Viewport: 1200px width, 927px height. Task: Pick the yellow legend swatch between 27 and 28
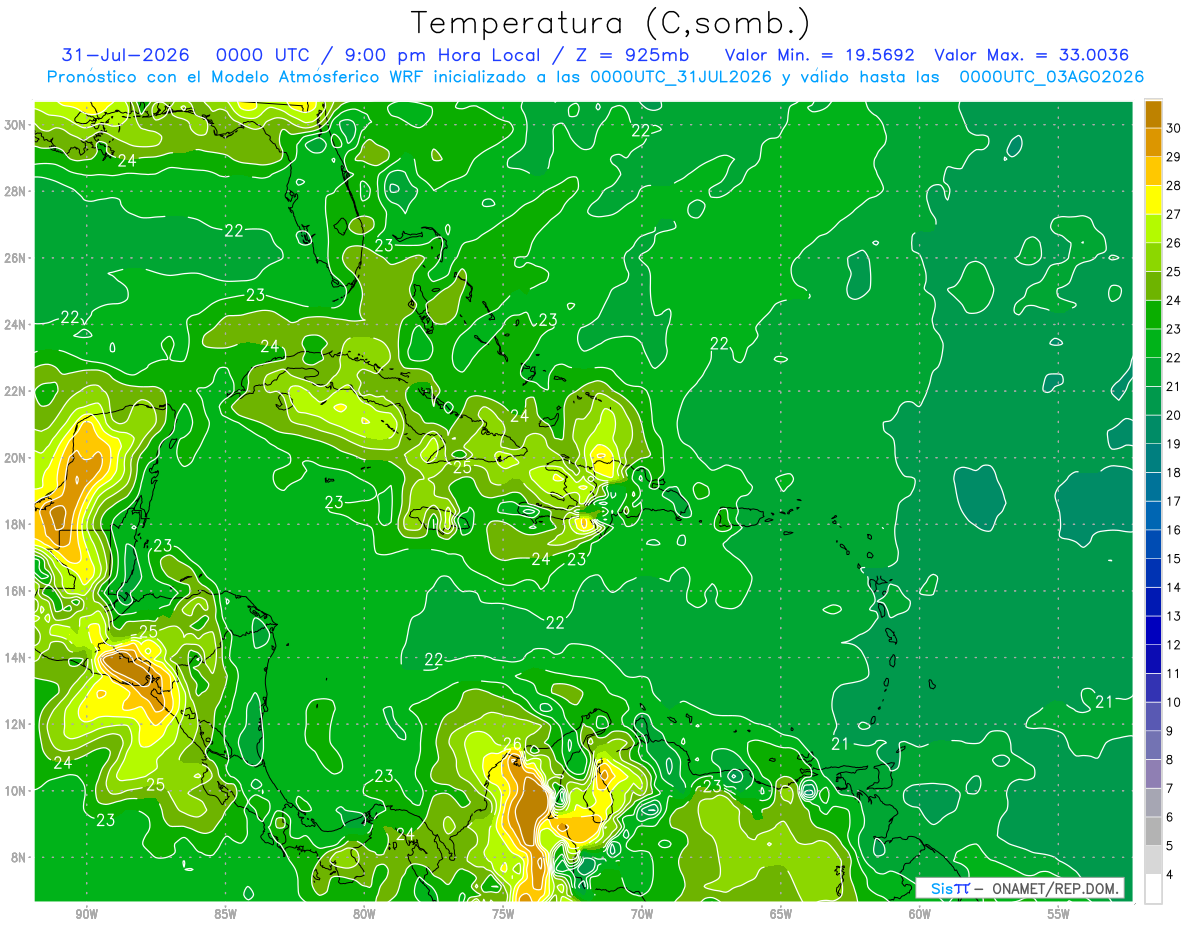pos(1153,200)
